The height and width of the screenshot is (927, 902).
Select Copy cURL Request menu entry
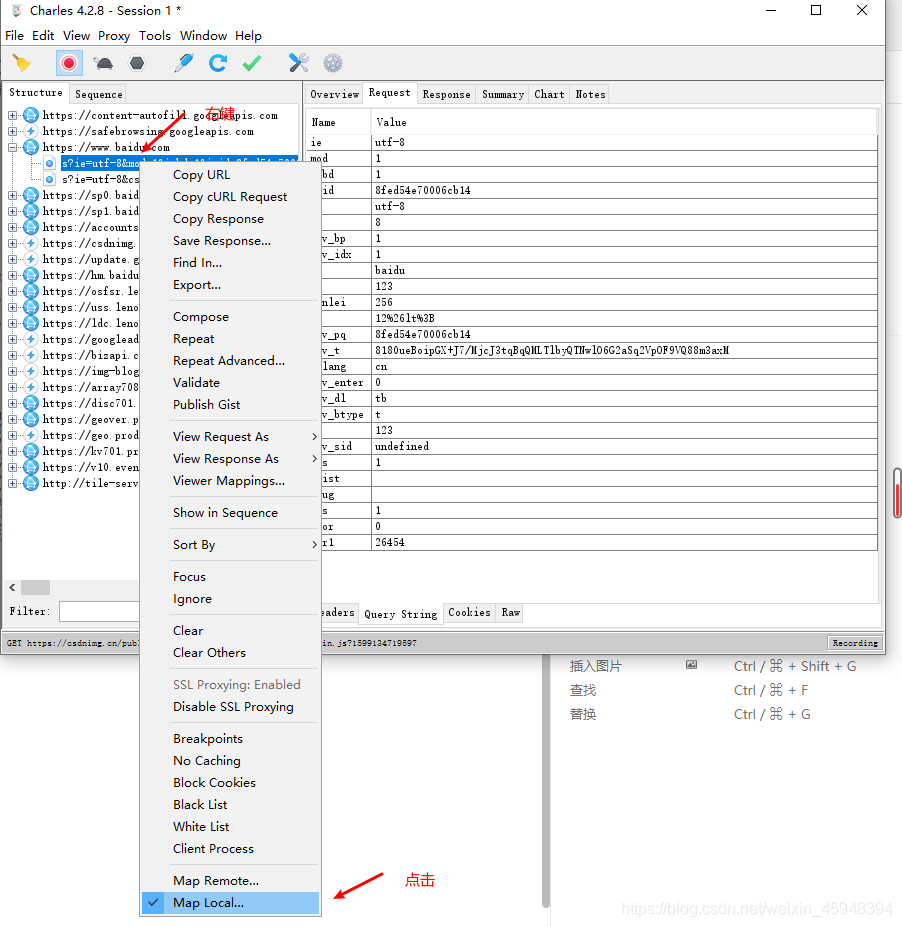[x=231, y=196]
